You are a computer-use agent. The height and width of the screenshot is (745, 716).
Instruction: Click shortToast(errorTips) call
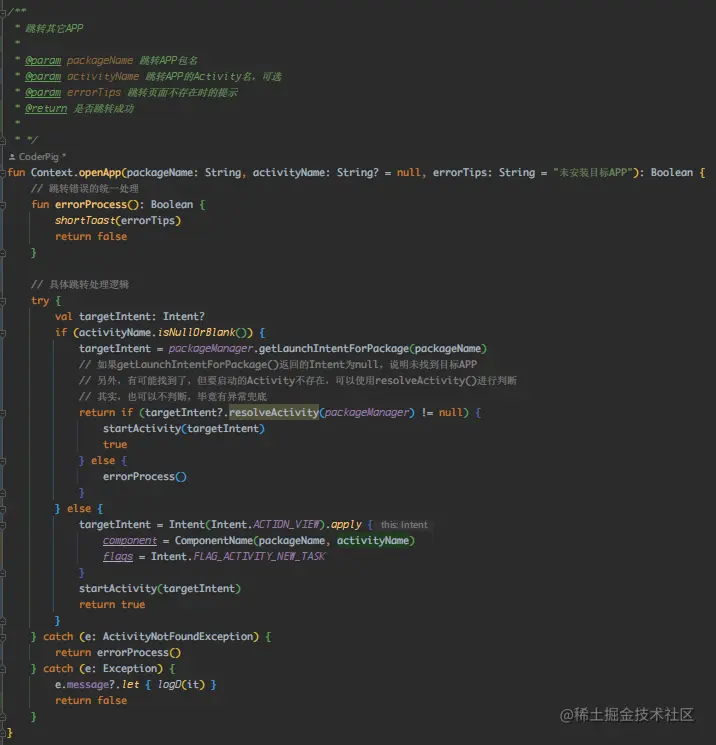pyautogui.click(x=118, y=220)
